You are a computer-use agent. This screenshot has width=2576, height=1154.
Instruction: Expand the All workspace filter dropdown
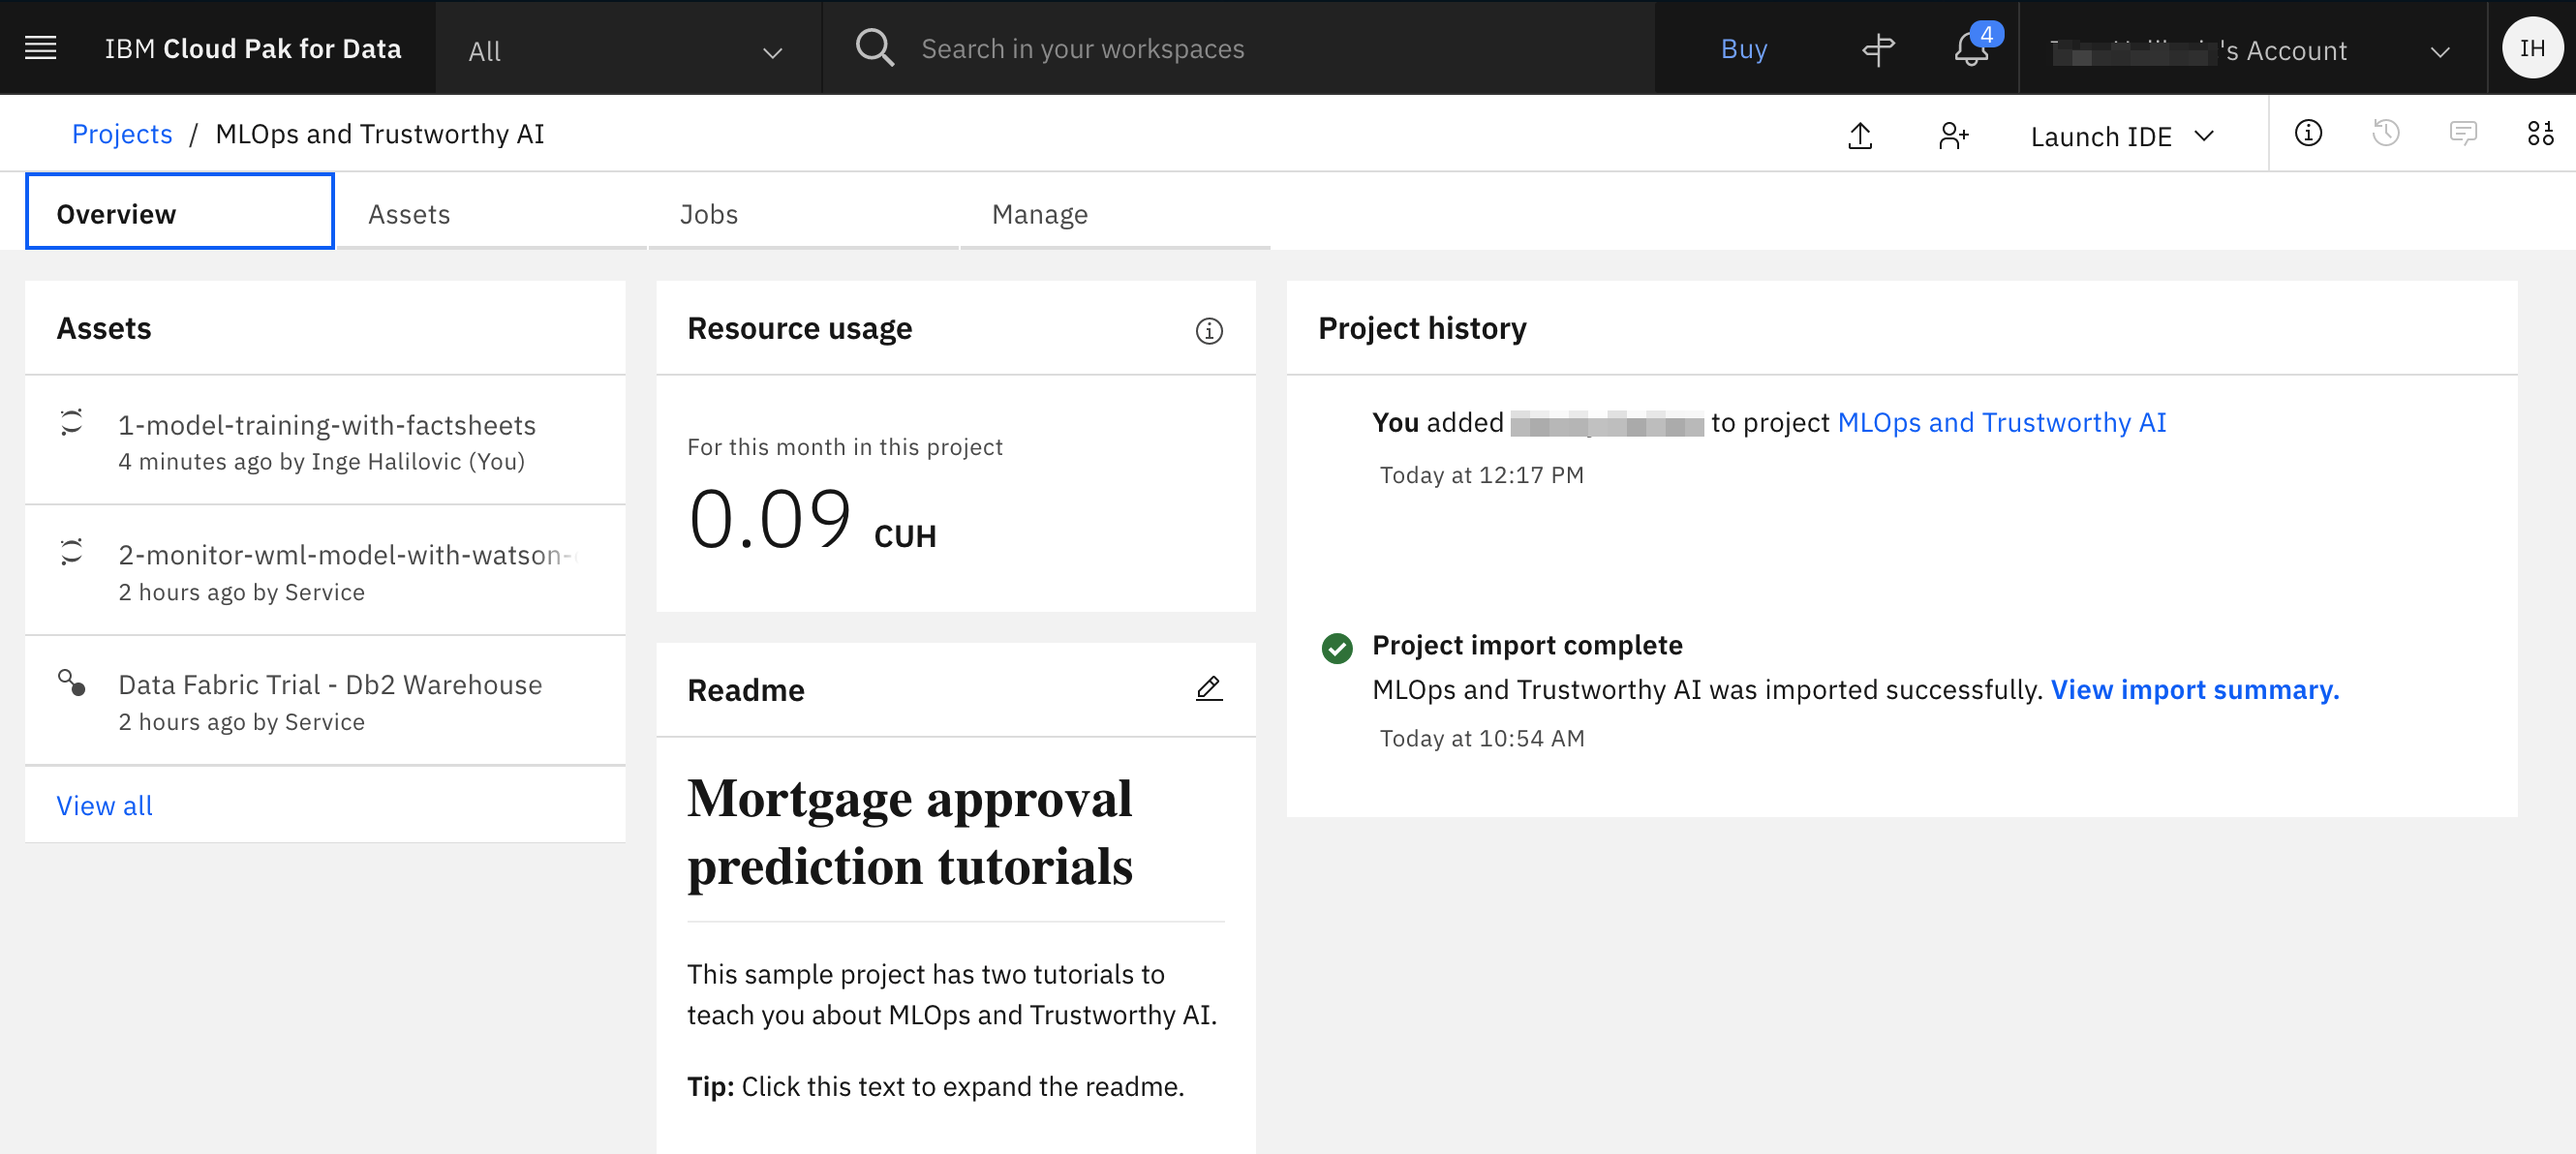tap(627, 48)
